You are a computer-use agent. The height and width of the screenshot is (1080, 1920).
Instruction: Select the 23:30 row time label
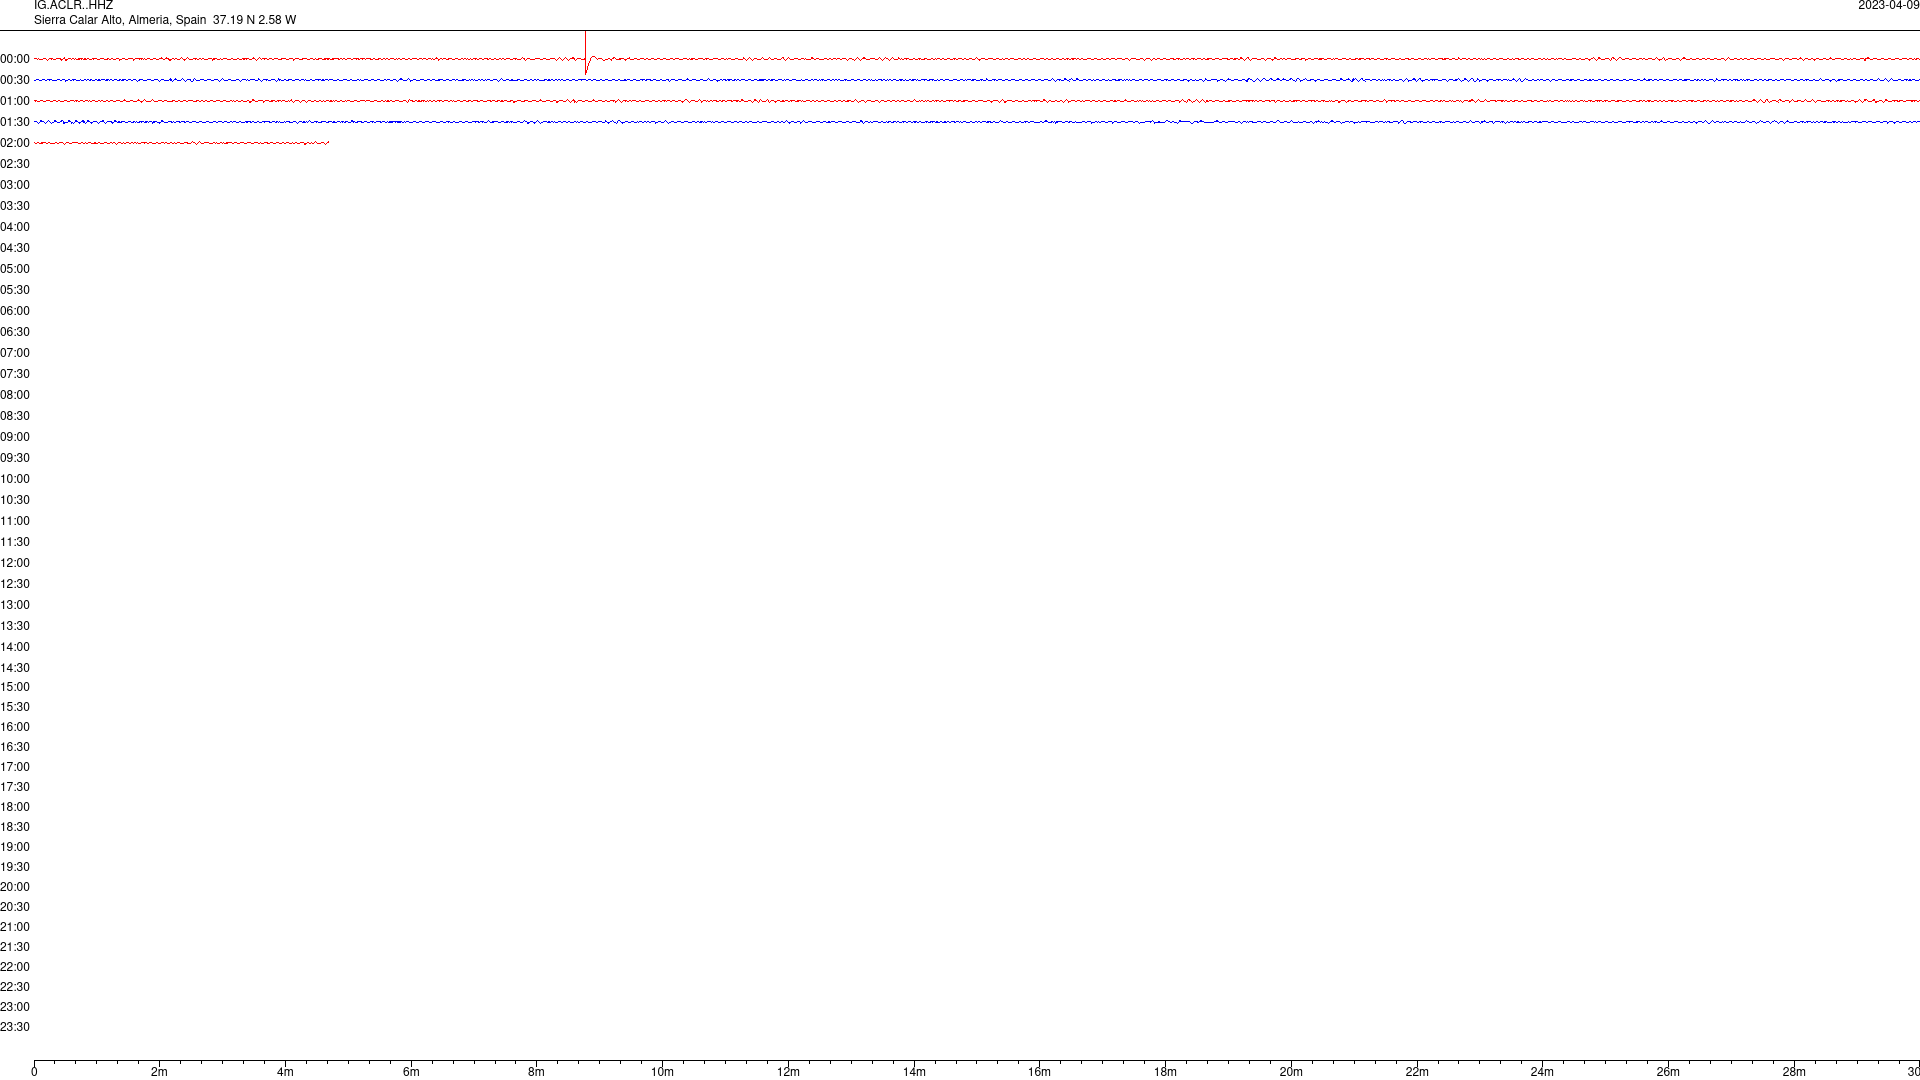(x=15, y=1027)
